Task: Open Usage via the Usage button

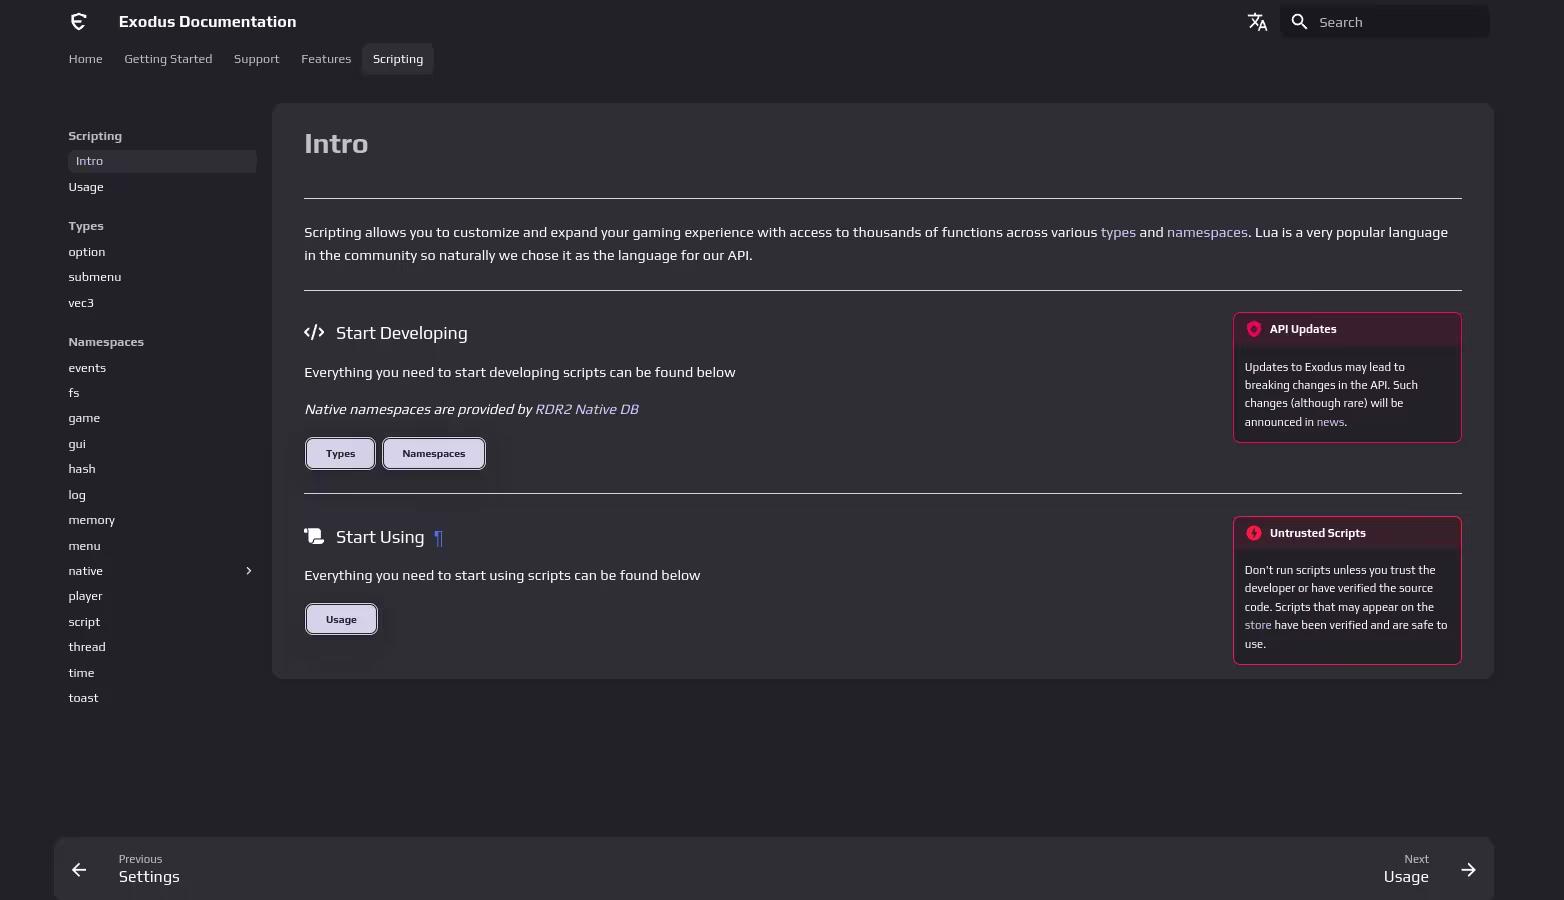Action: coord(341,619)
